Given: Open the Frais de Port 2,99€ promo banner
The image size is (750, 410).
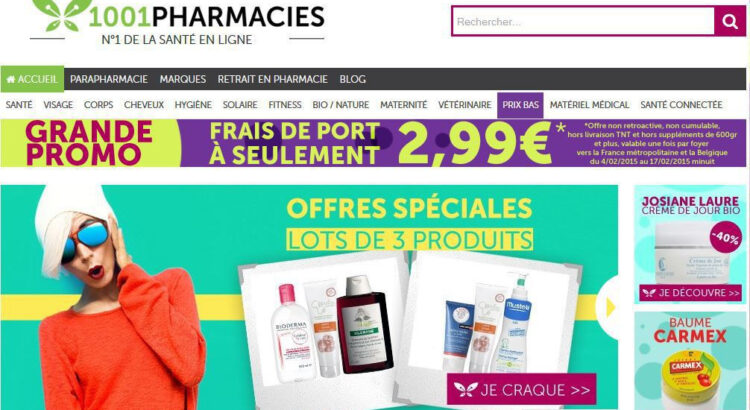Looking at the screenshot, I should pyautogui.click(x=373, y=143).
